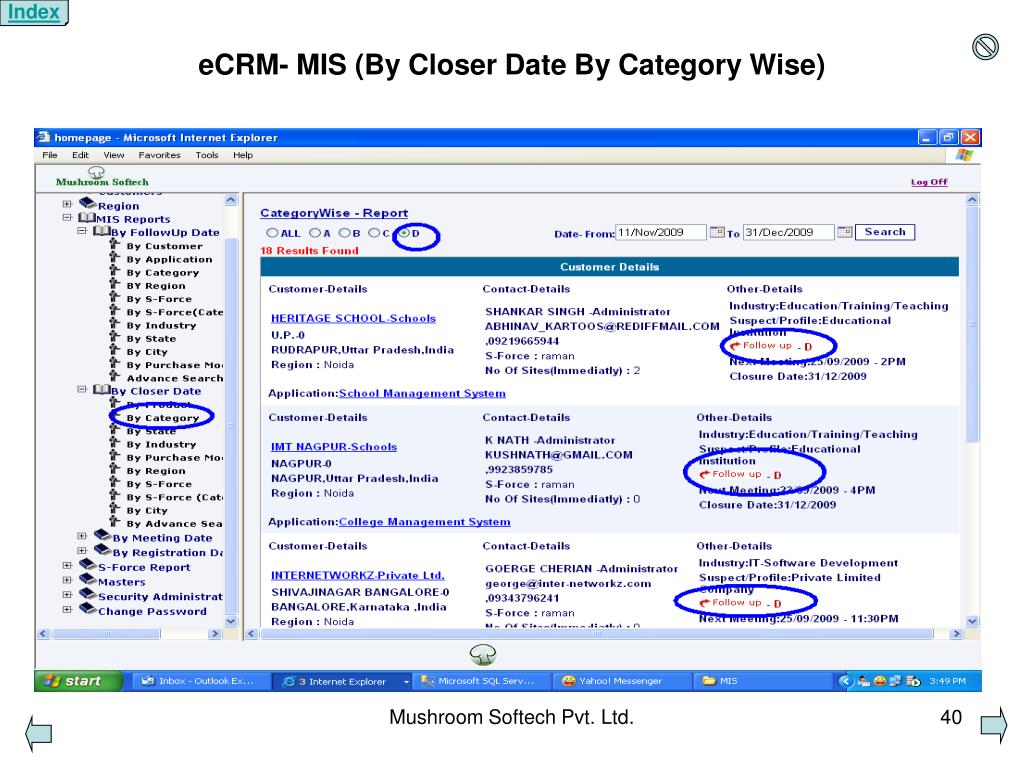Image resolution: width=1024 pixels, height=768 pixels.
Task: Click the Log Off link
Action: pos(929,182)
